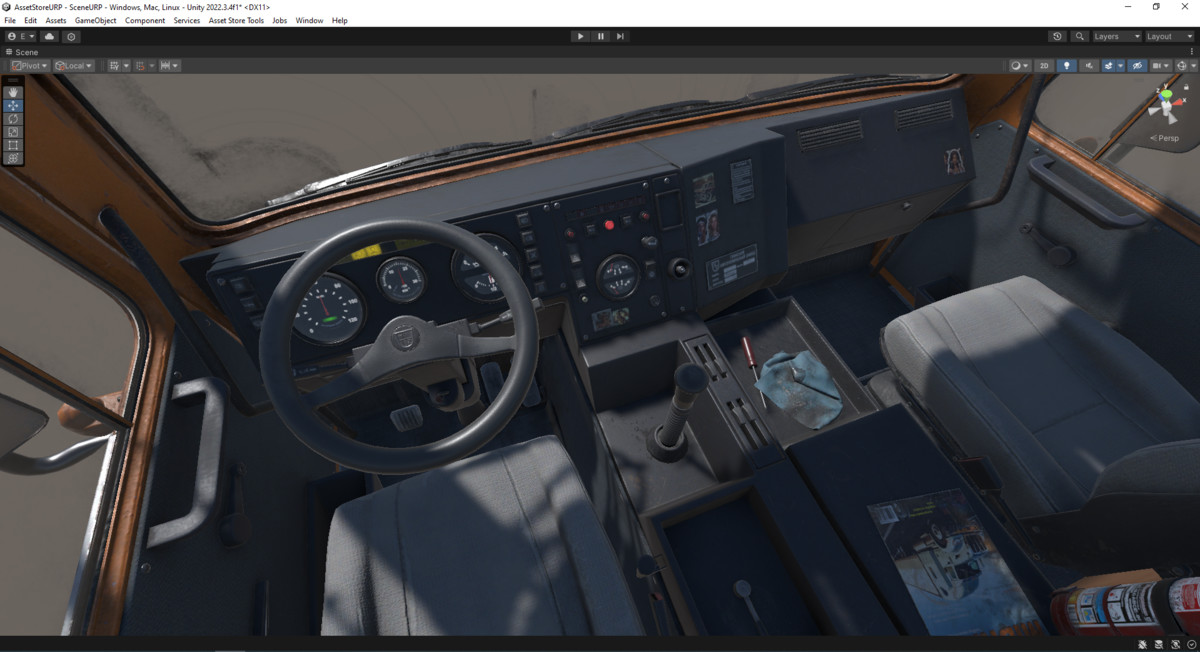Open the account E dropdown
The image size is (1200, 652).
pos(20,36)
